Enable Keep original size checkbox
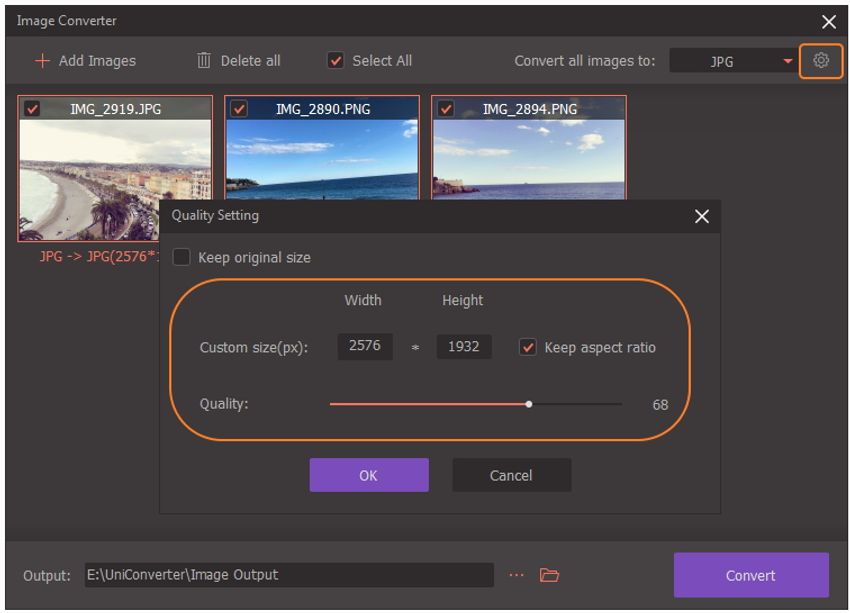Viewport: 850px width, 613px height. point(181,257)
